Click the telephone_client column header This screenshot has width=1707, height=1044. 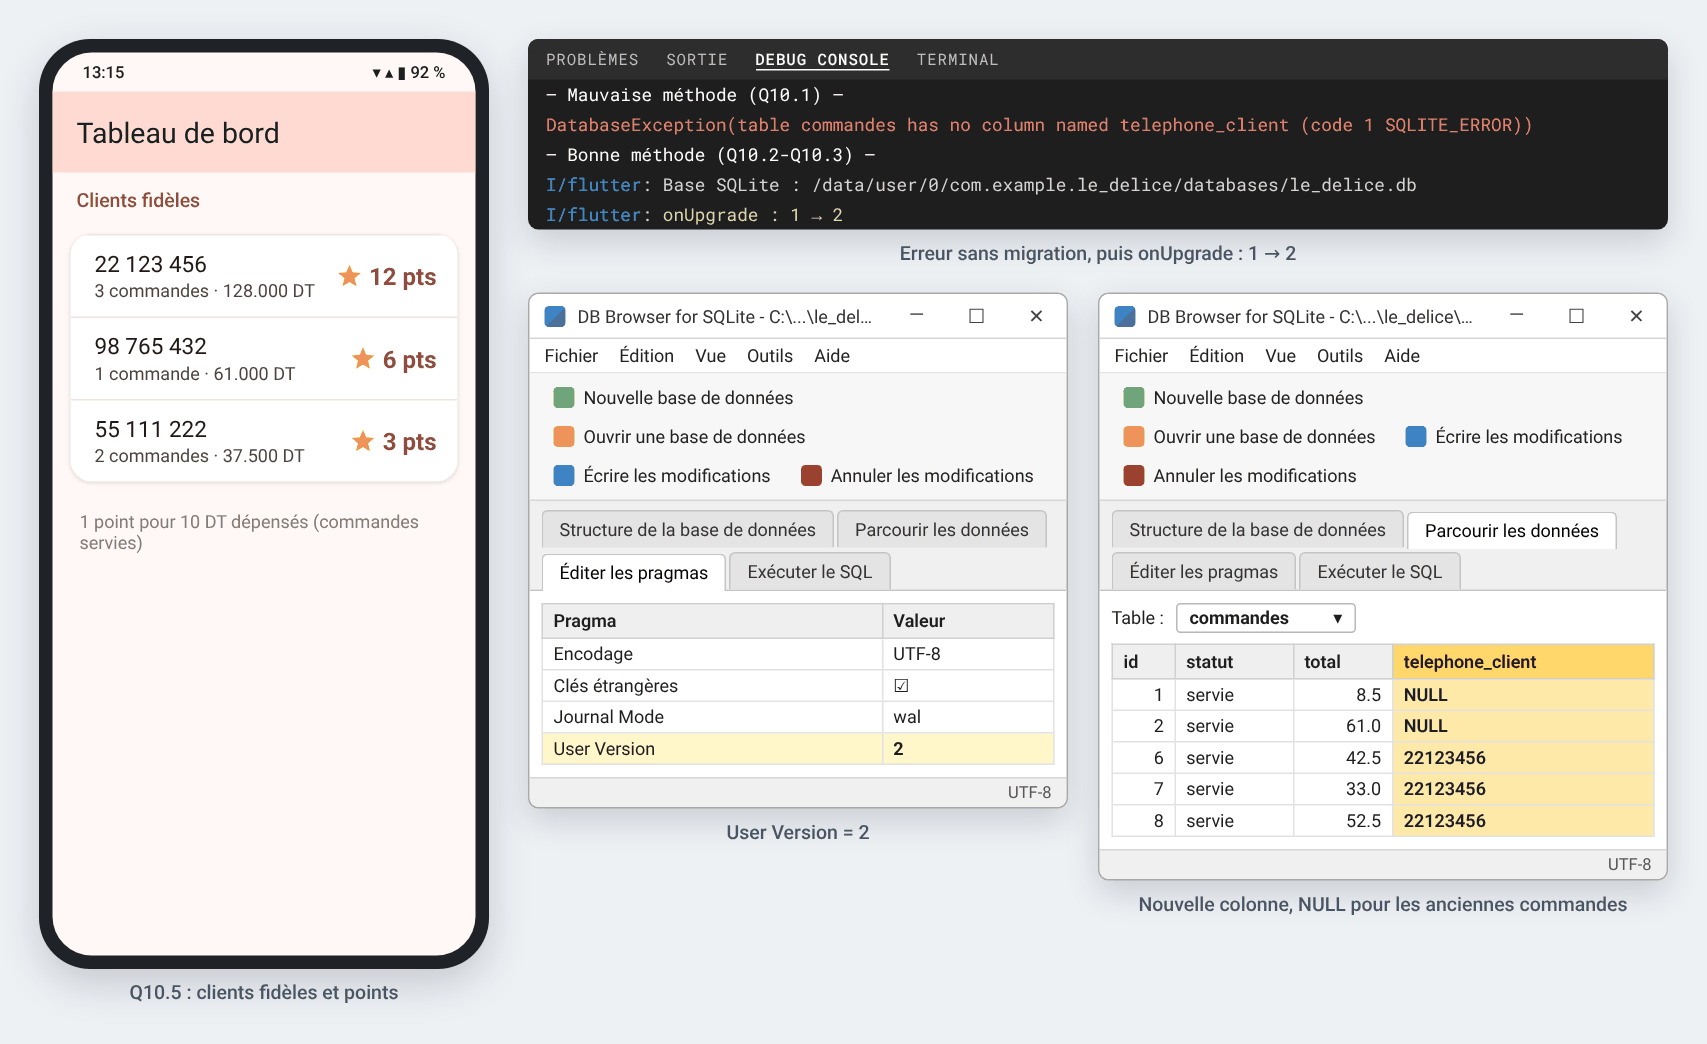1523,662
